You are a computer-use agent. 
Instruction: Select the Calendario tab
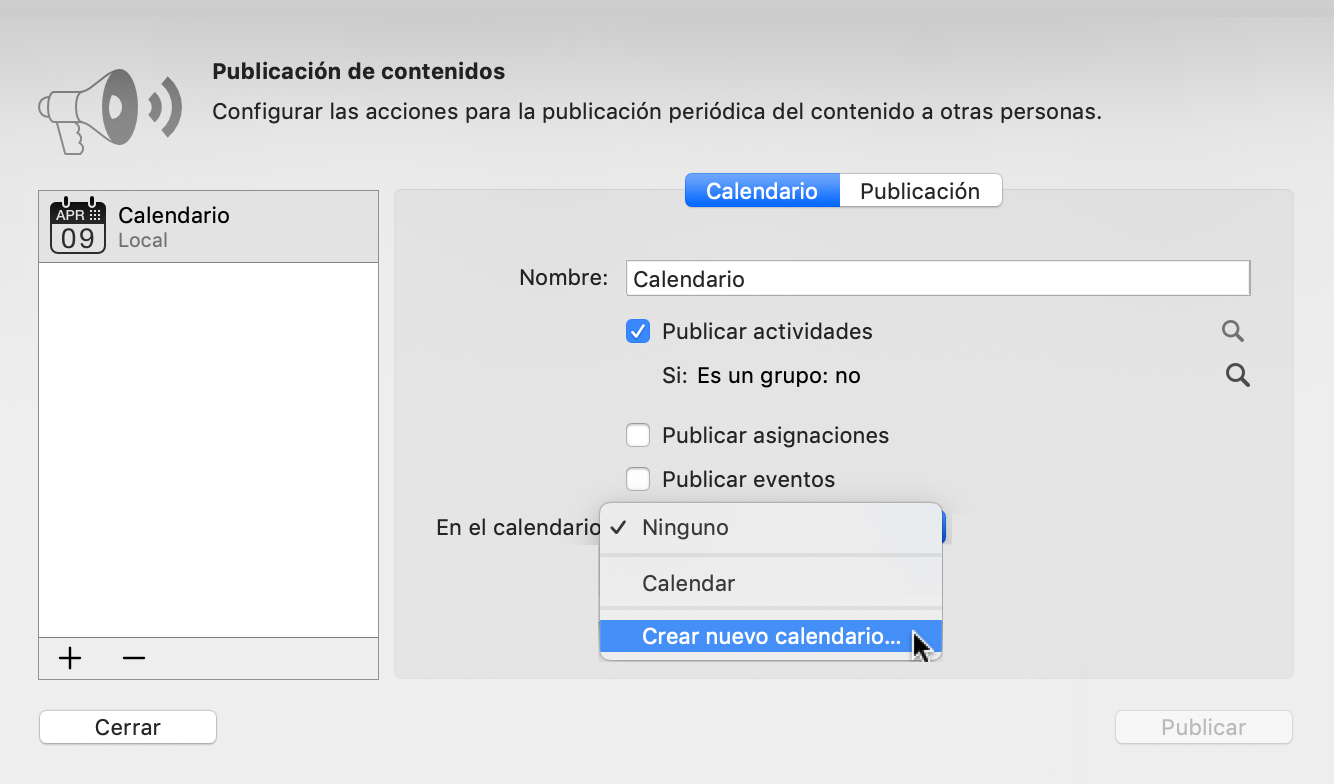pyautogui.click(x=762, y=190)
